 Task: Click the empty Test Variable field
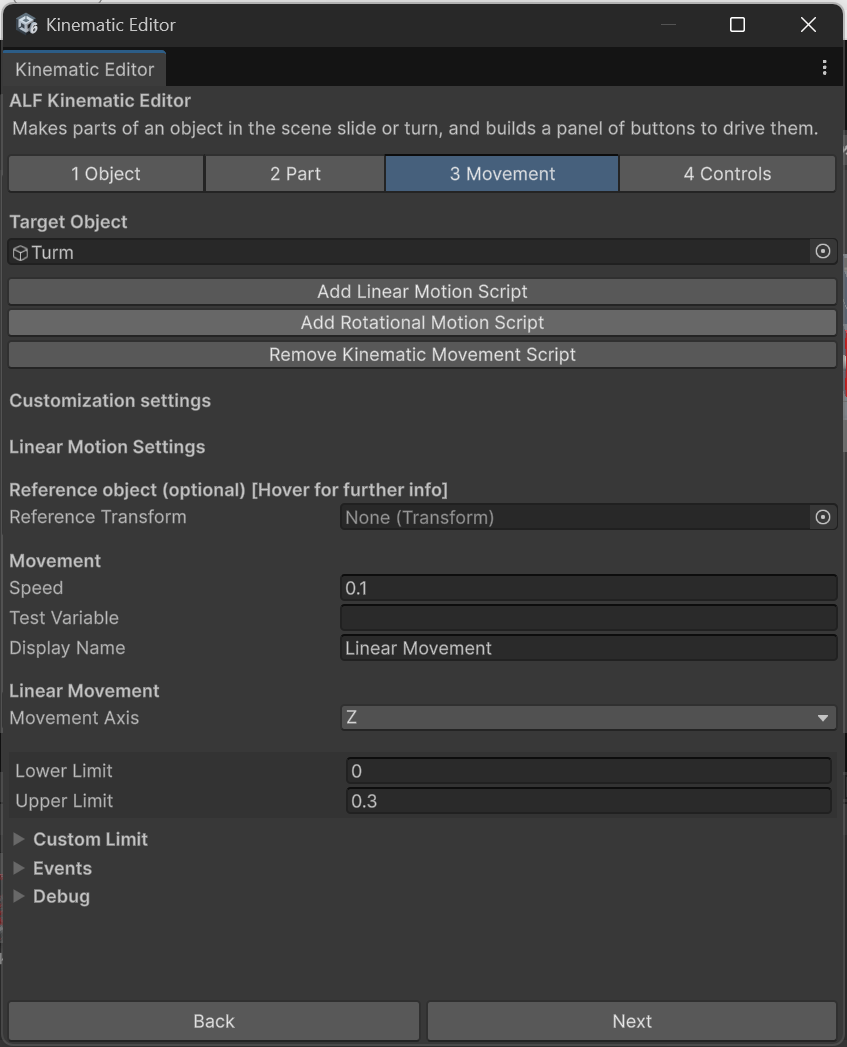pos(588,618)
